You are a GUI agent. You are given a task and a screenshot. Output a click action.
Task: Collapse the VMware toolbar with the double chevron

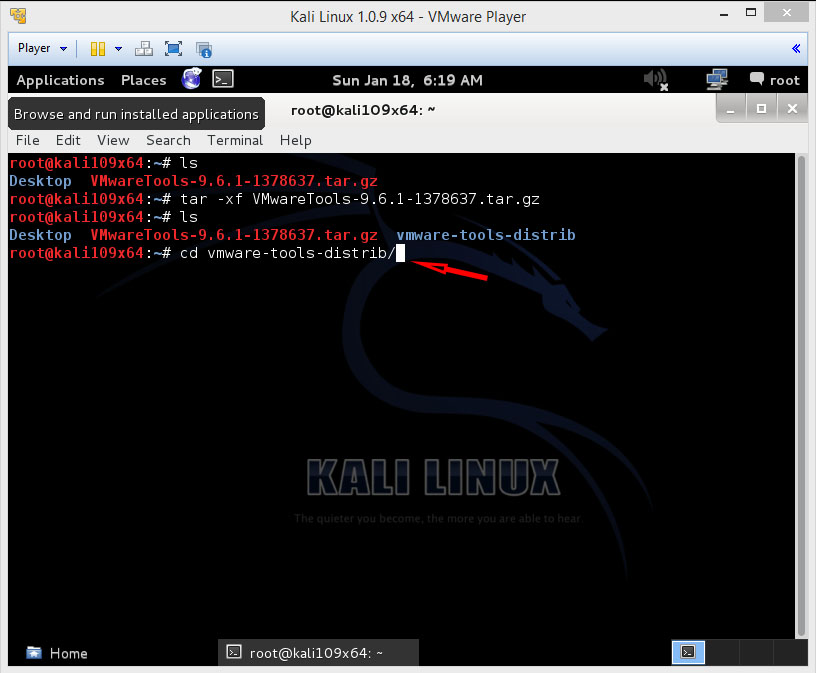pyautogui.click(x=796, y=48)
